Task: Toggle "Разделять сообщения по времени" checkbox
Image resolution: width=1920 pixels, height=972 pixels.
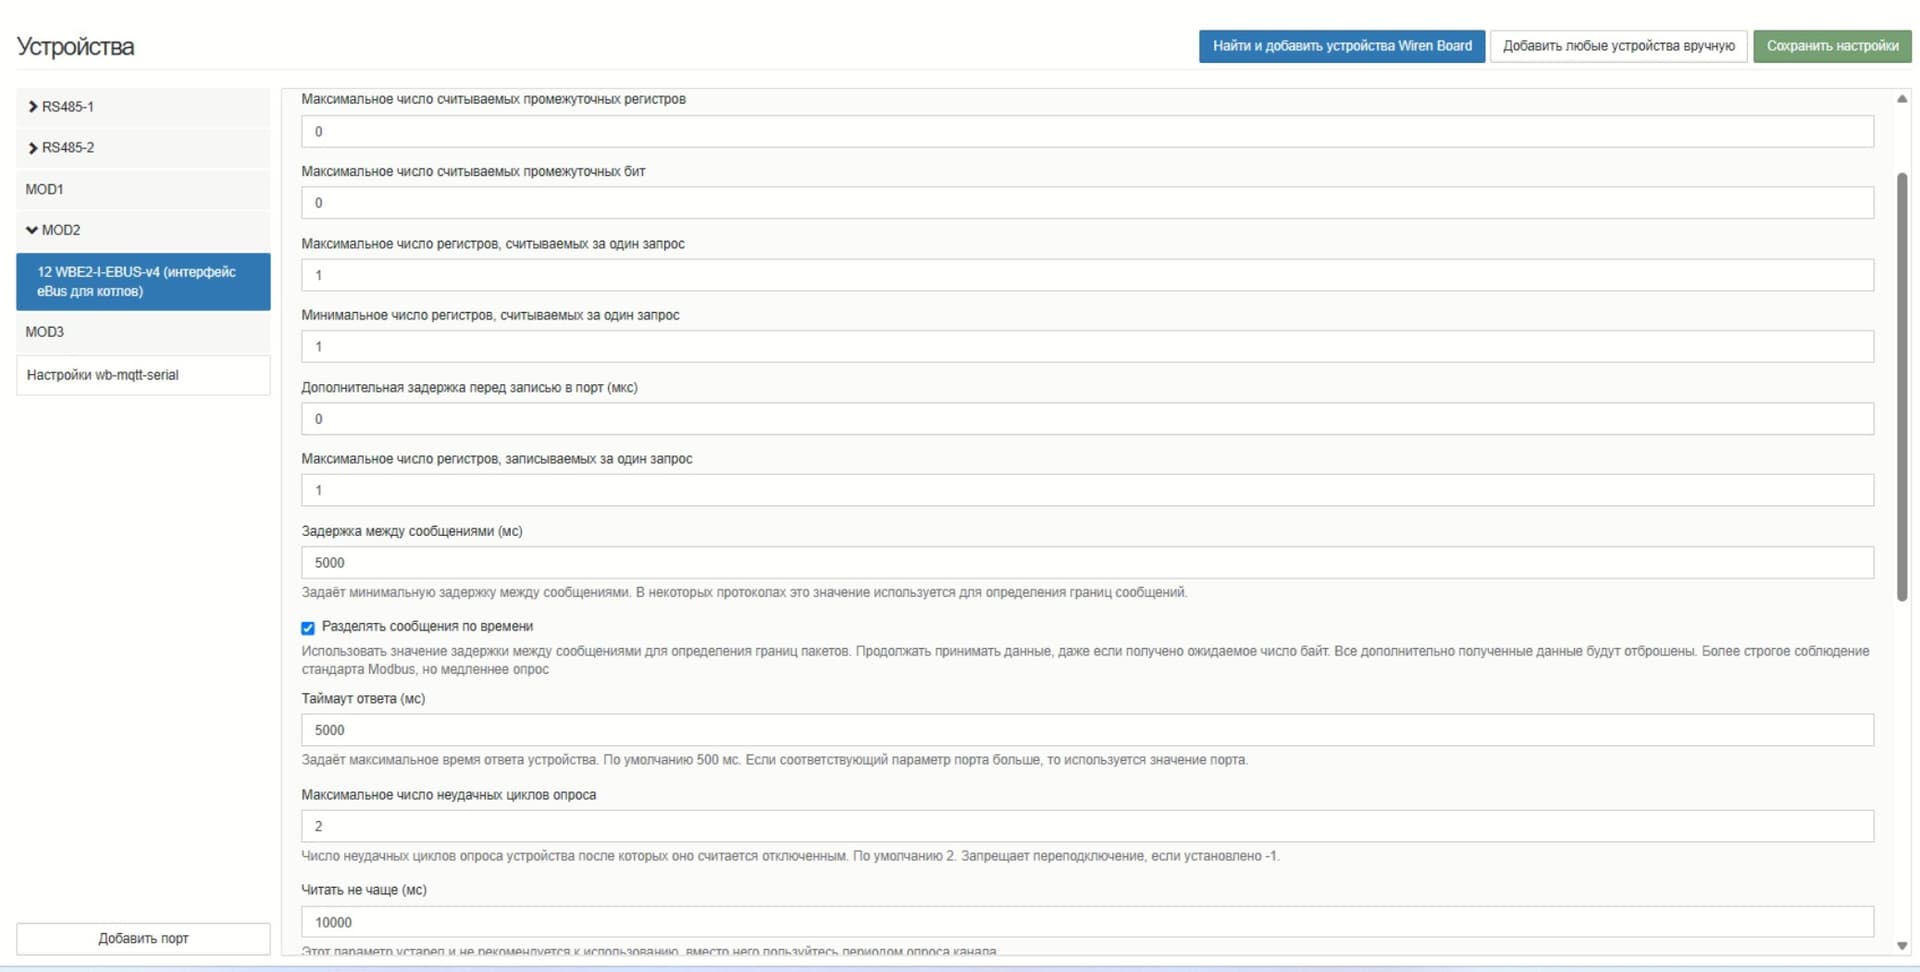Action: tap(308, 628)
